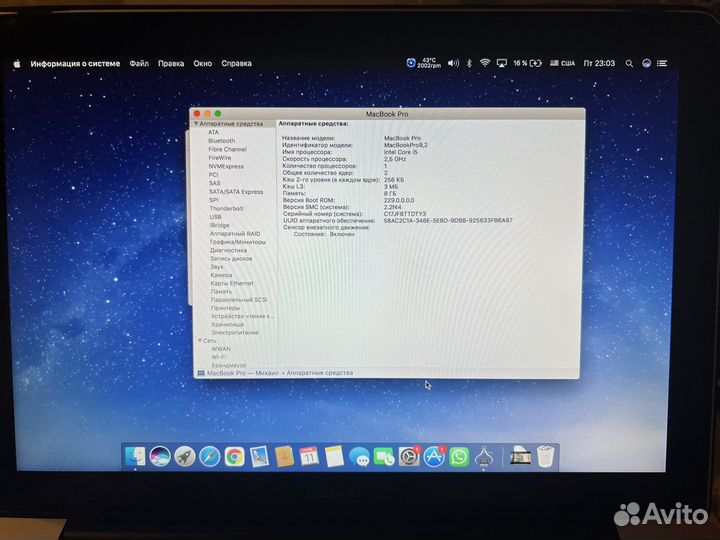The width and height of the screenshot is (720, 540).
Task: Open the Файл menu
Action: tap(139, 63)
